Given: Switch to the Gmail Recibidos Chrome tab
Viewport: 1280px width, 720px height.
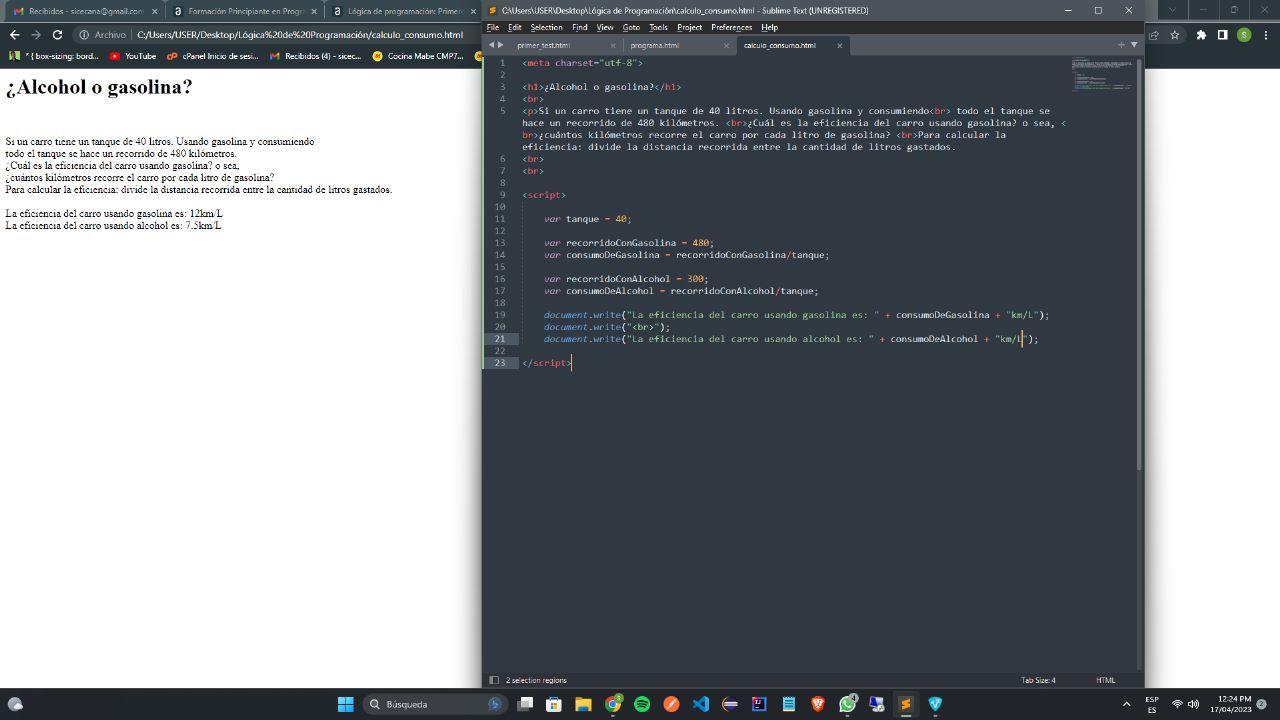Looking at the screenshot, I should (84, 11).
